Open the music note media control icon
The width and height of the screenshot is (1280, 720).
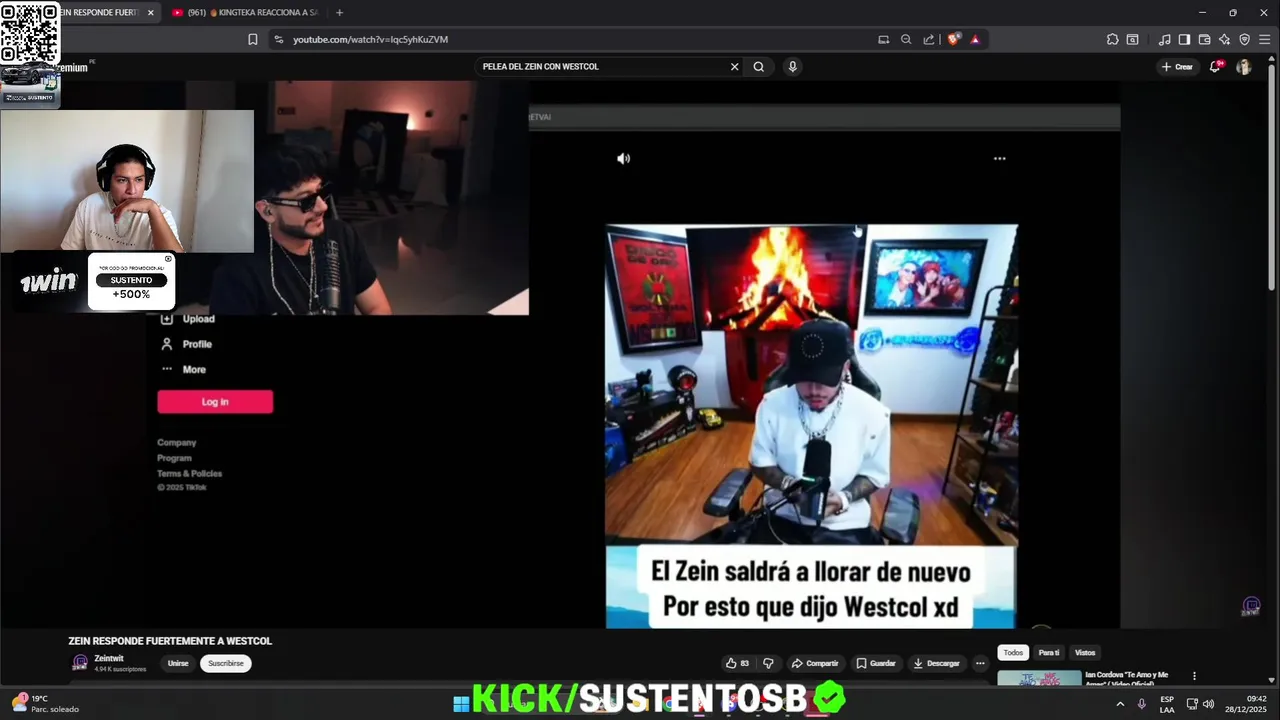(1164, 39)
